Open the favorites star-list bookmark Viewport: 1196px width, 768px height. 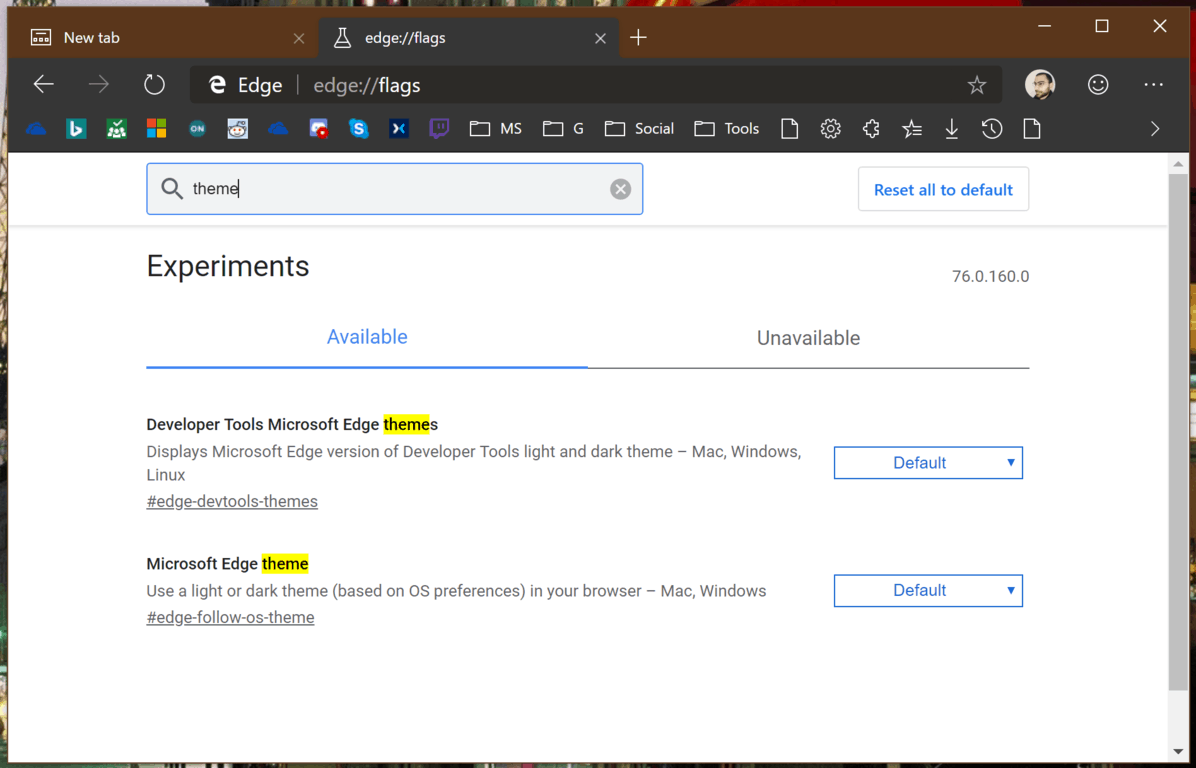(x=911, y=129)
